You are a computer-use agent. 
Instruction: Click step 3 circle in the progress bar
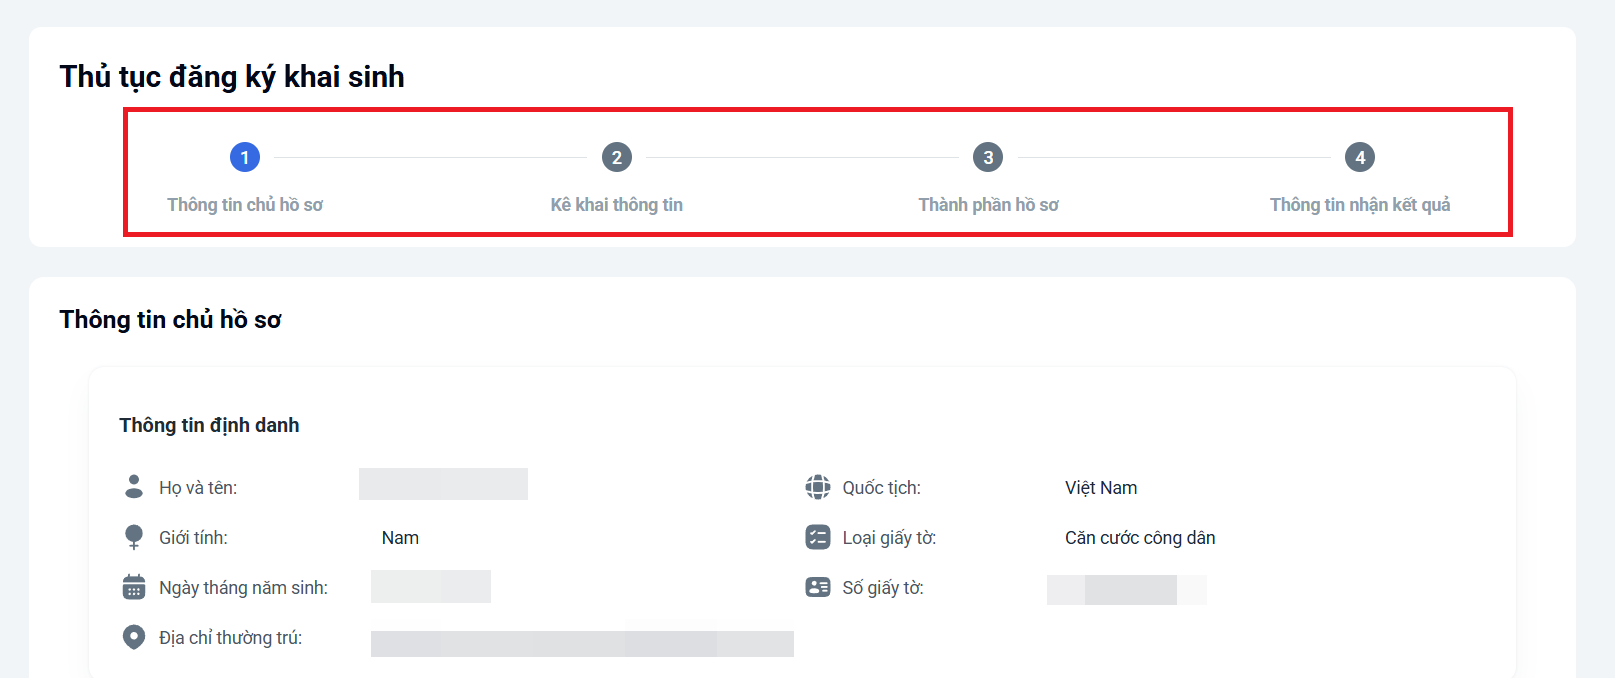click(988, 156)
